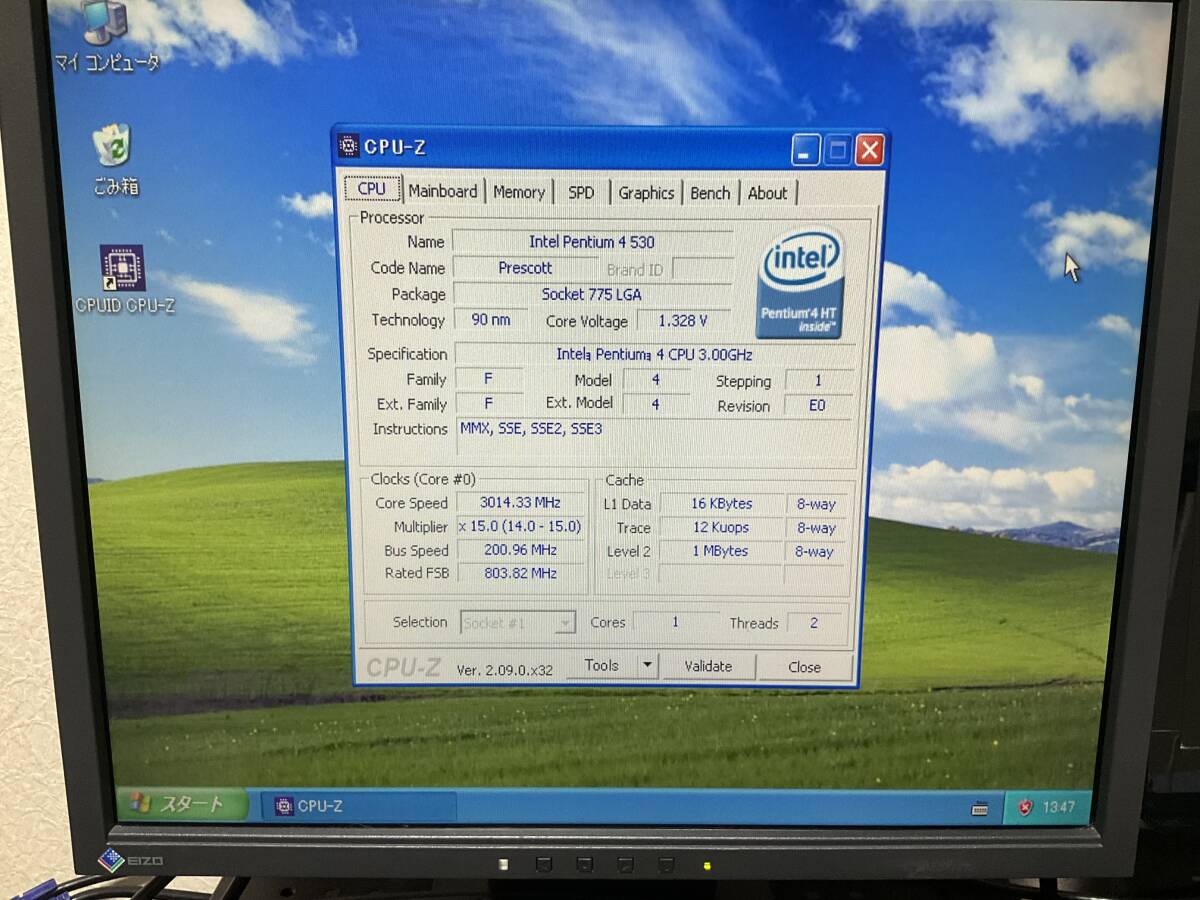
Task: Open the SPD tab
Action: click(581, 192)
